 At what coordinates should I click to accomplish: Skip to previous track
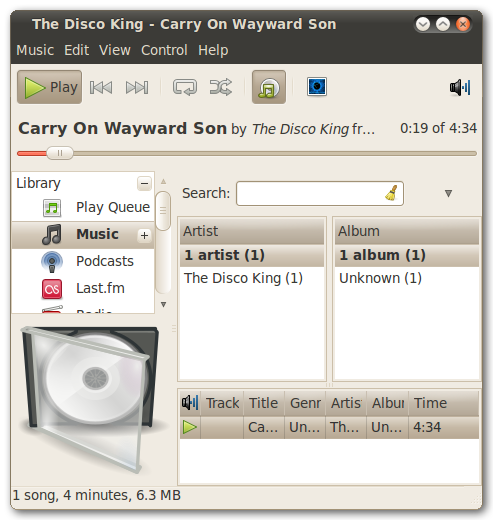coord(101,87)
